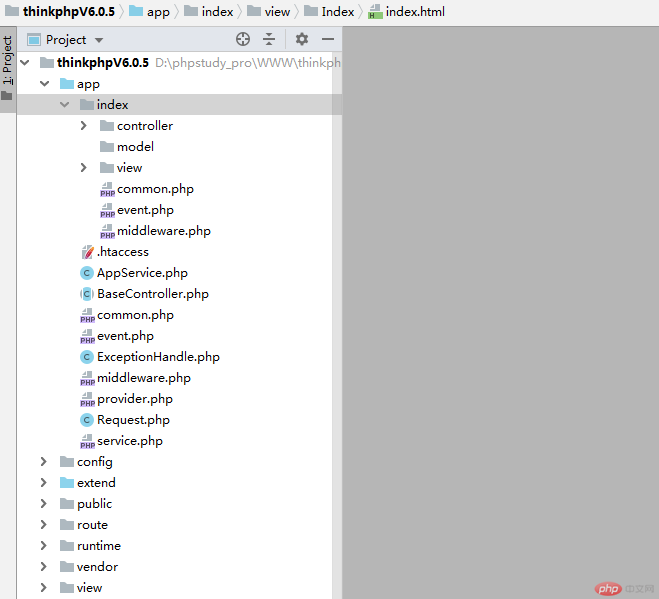Click the provider.php file icon
Image resolution: width=659 pixels, height=599 pixels.
[87, 399]
